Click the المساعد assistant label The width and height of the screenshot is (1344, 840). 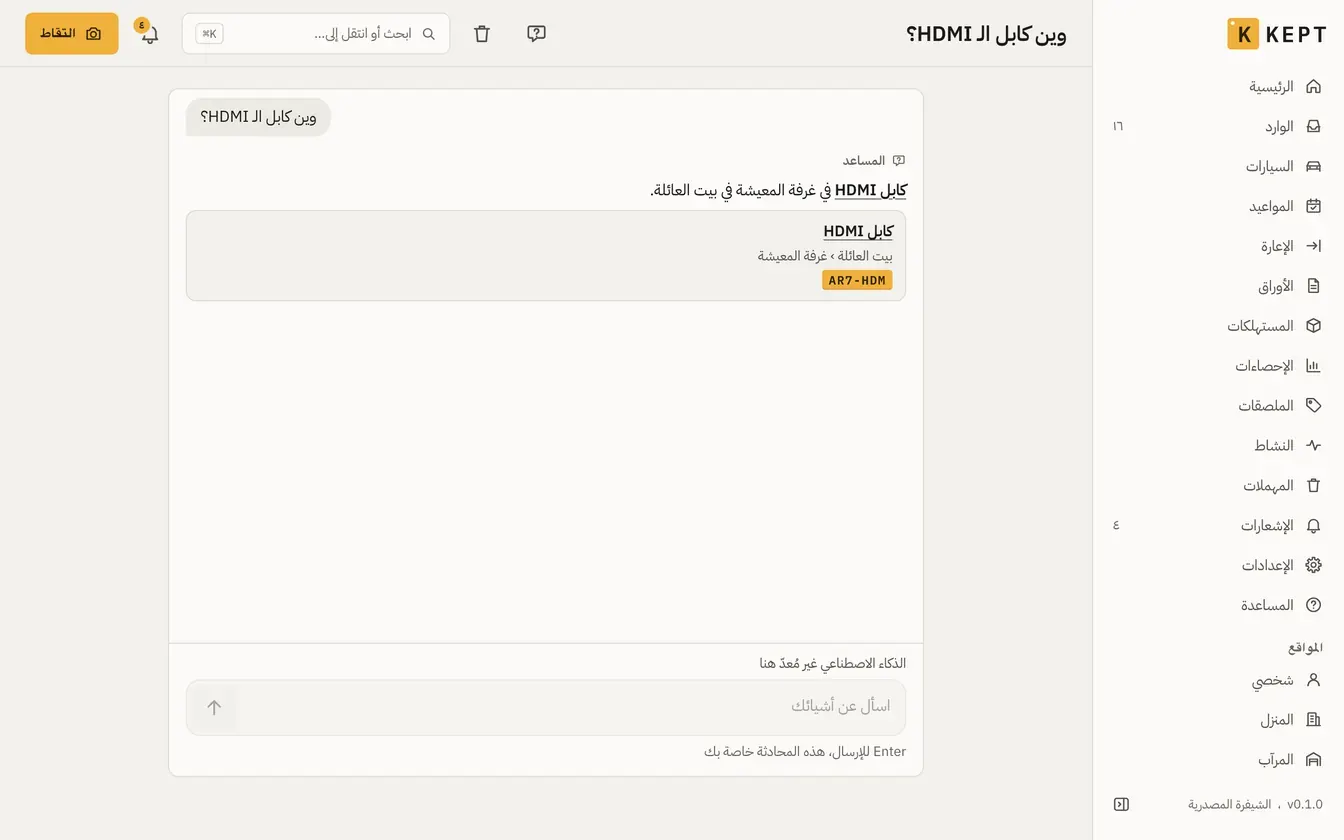point(864,161)
